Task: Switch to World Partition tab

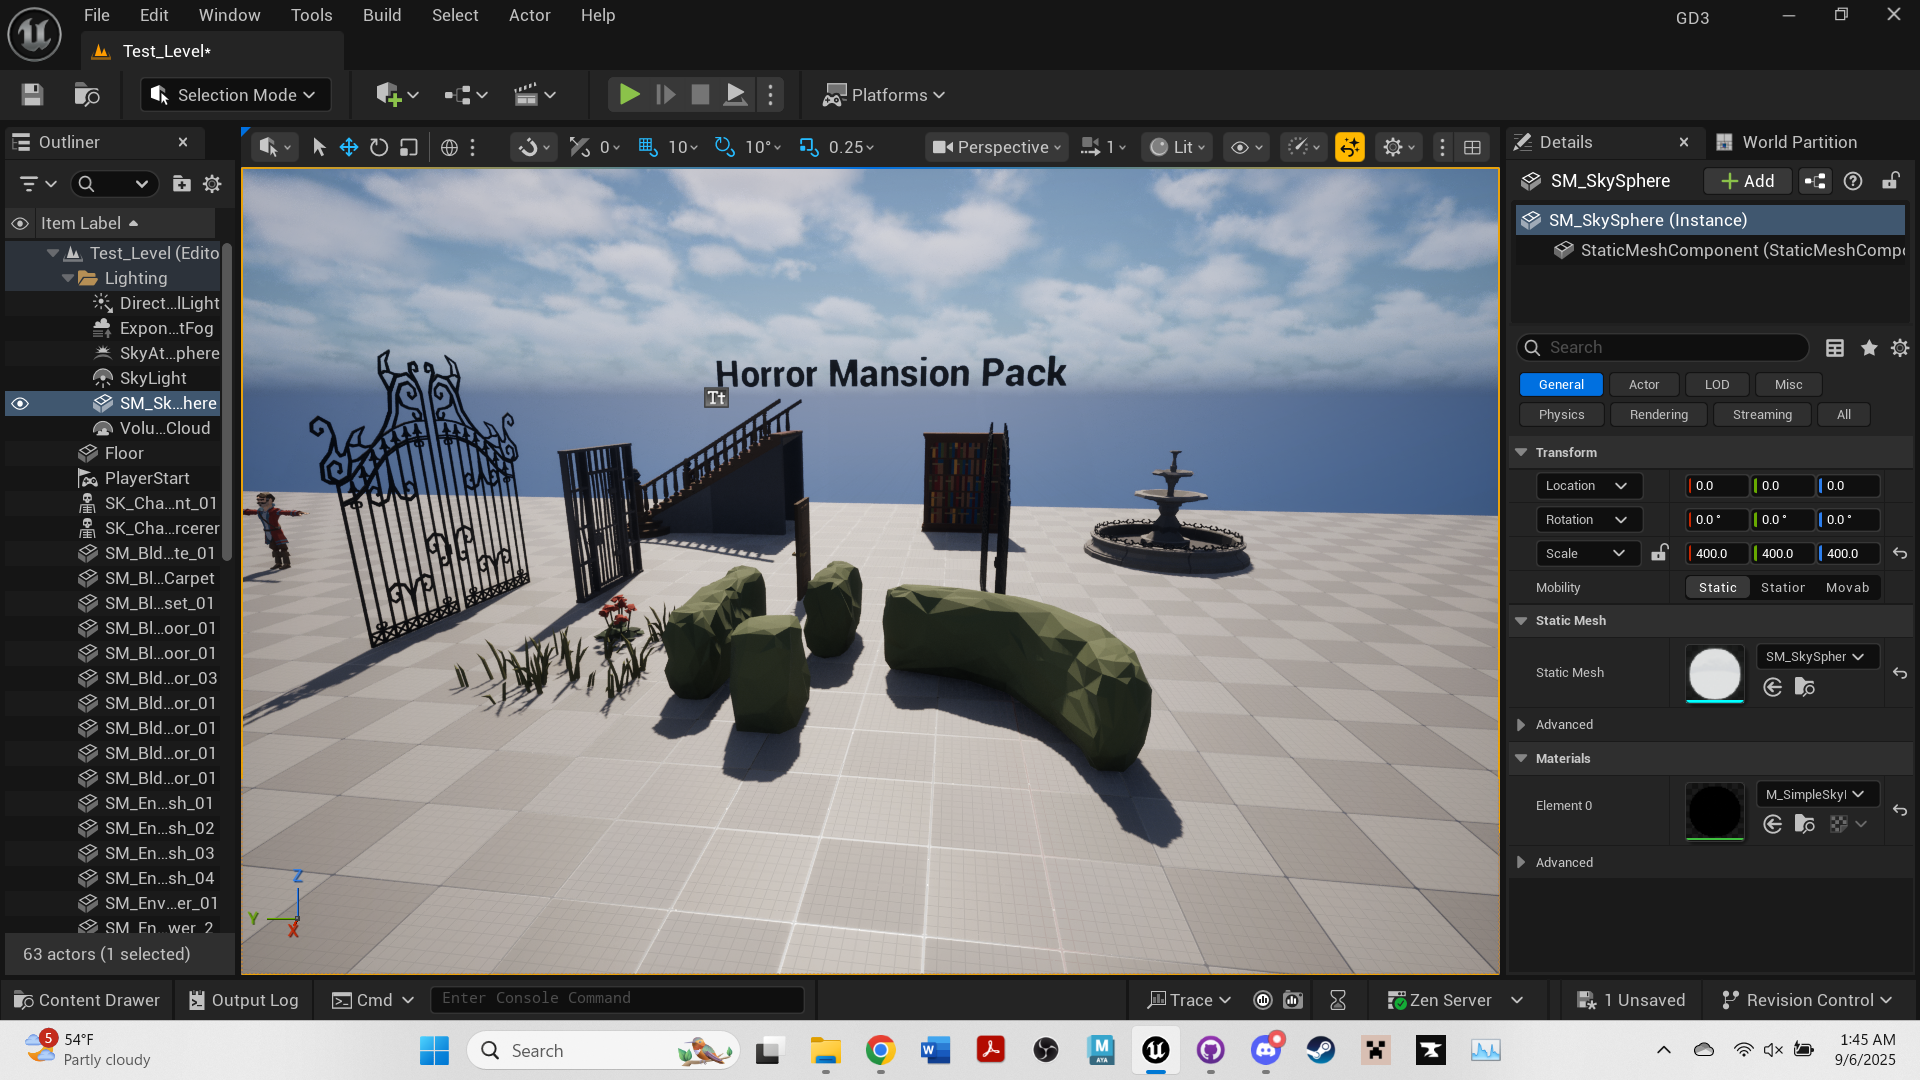Action: pyautogui.click(x=1787, y=142)
